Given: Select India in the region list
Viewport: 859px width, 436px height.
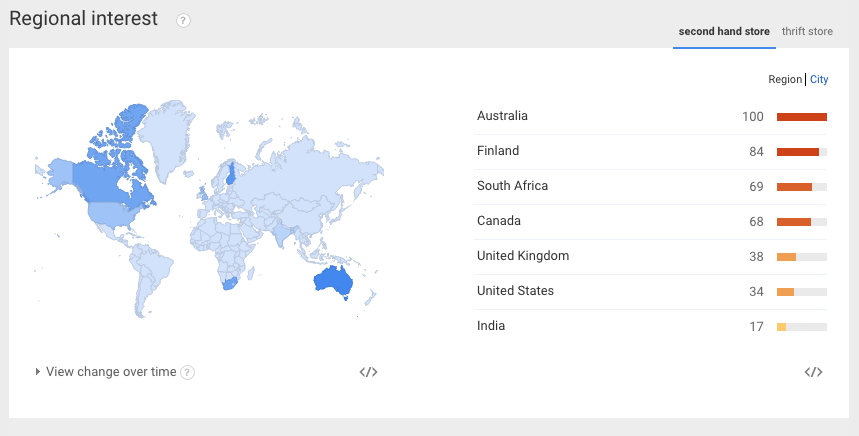Looking at the screenshot, I should (x=491, y=326).
